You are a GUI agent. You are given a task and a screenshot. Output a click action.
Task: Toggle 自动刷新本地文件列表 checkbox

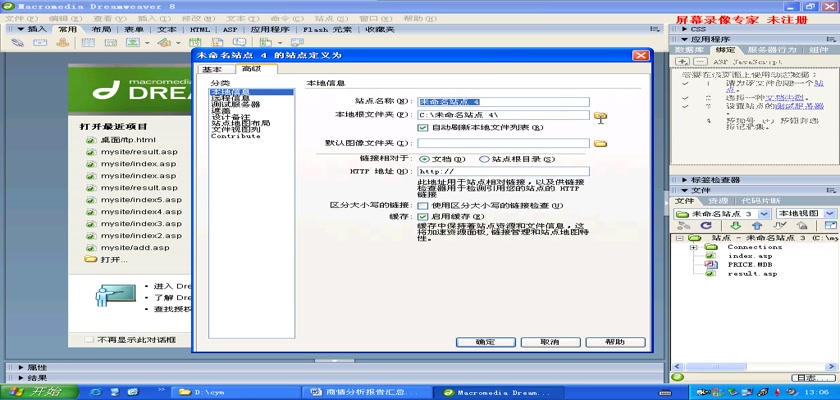click(x=423, y=128)
